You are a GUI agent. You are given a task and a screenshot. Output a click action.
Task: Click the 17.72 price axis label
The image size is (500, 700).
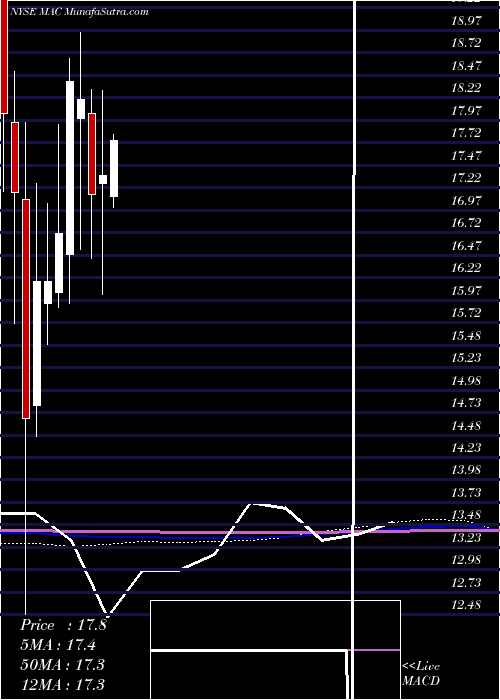(466, 133)
